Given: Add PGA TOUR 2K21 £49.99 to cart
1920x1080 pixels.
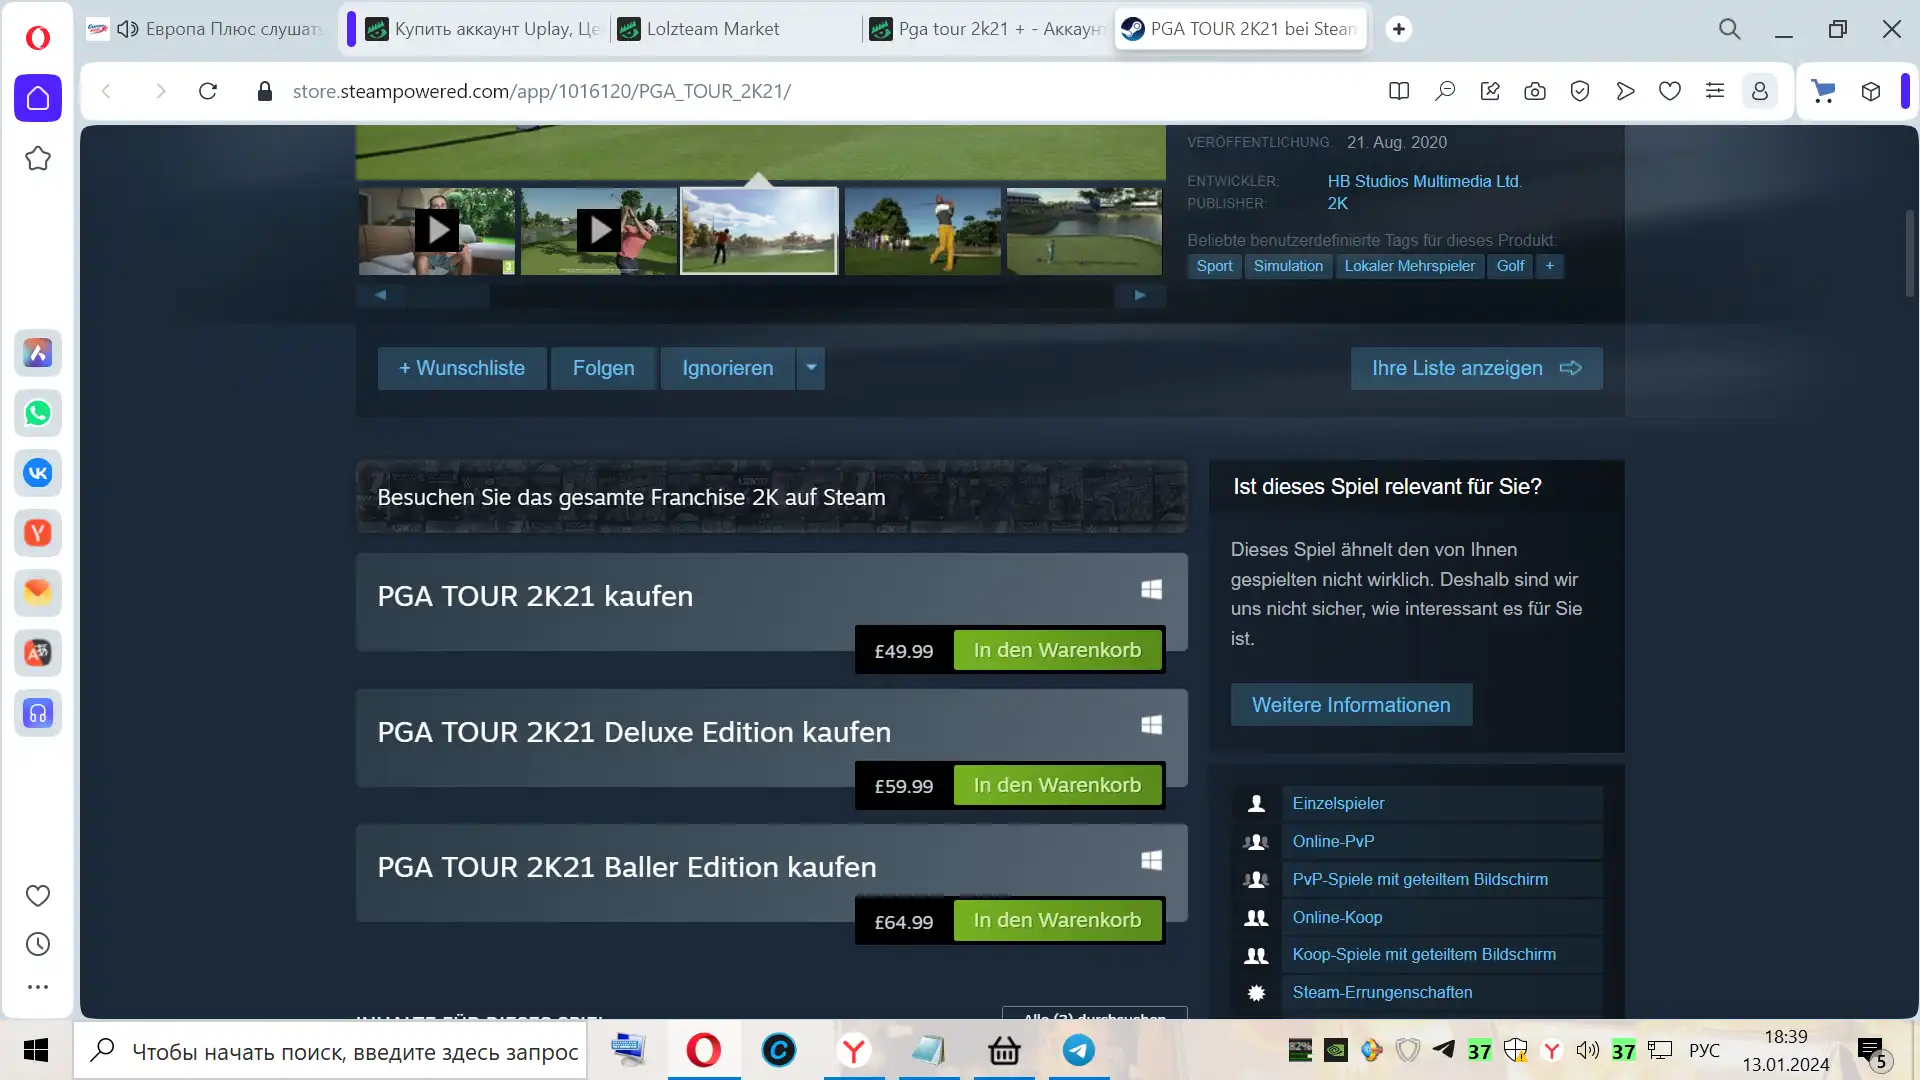Looking at the screenshot, I should (1057, 650).
